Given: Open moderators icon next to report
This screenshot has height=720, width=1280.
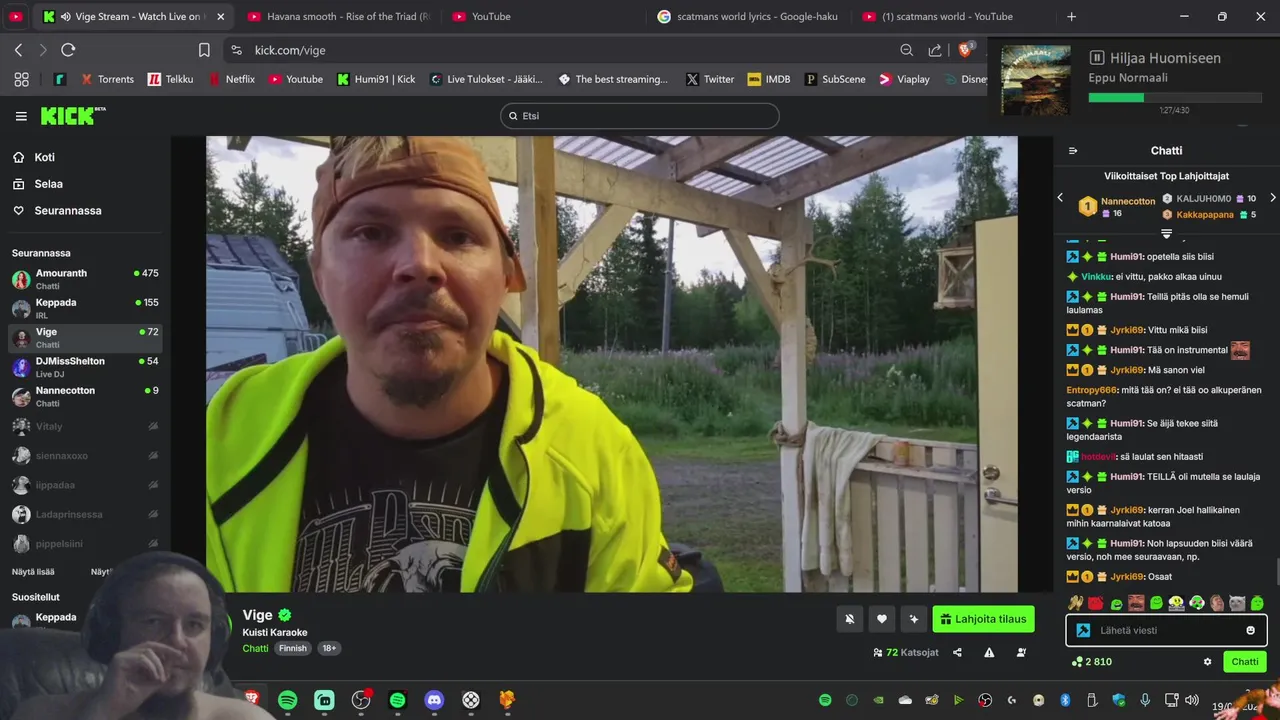Looking at the screenshot, I should [1021, 652].
